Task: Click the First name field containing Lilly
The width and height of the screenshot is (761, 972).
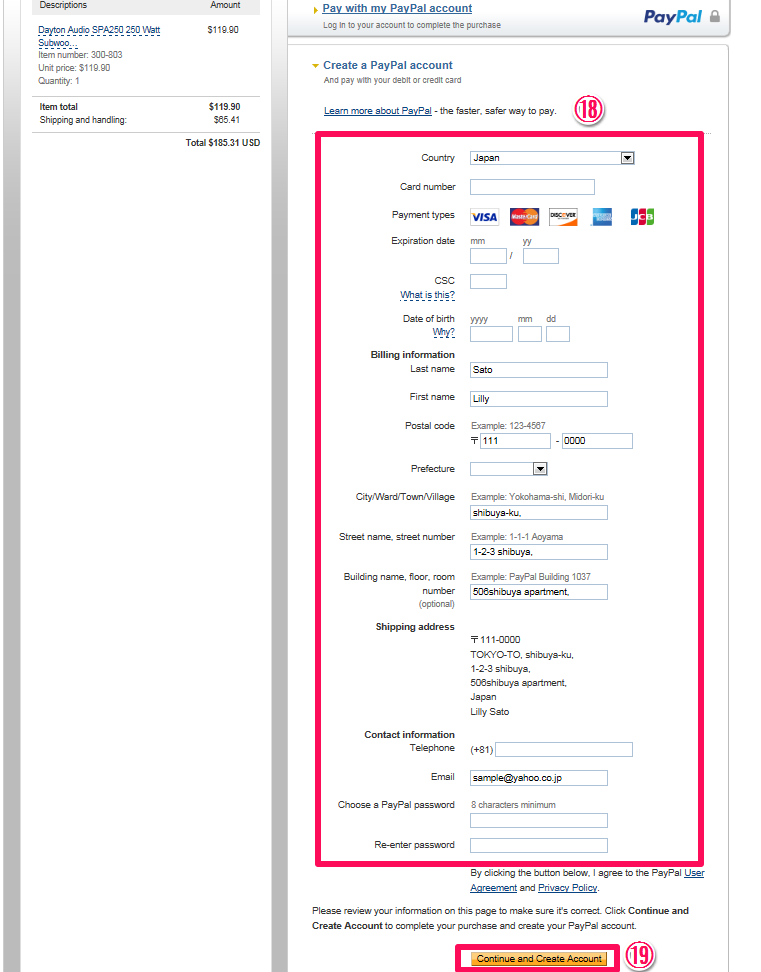Action: pyautogui.click(x=539, y=399)
